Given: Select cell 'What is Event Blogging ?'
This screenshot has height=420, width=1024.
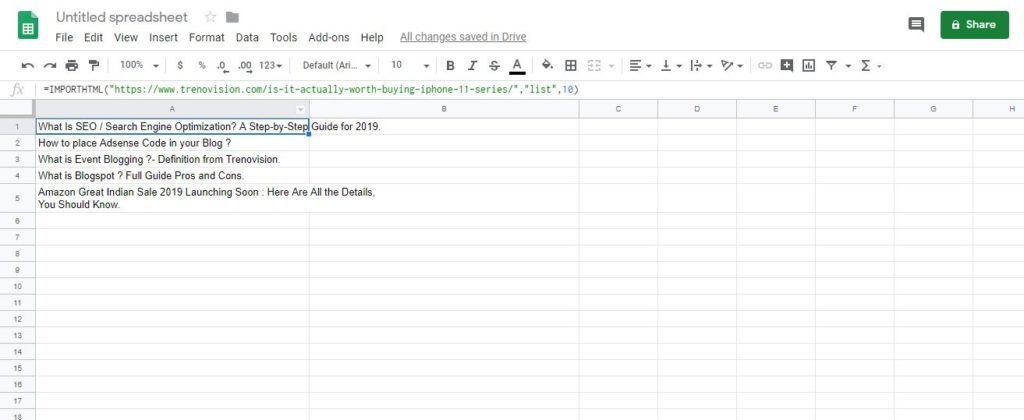Looking at the screenshot, I should (172, 159).
